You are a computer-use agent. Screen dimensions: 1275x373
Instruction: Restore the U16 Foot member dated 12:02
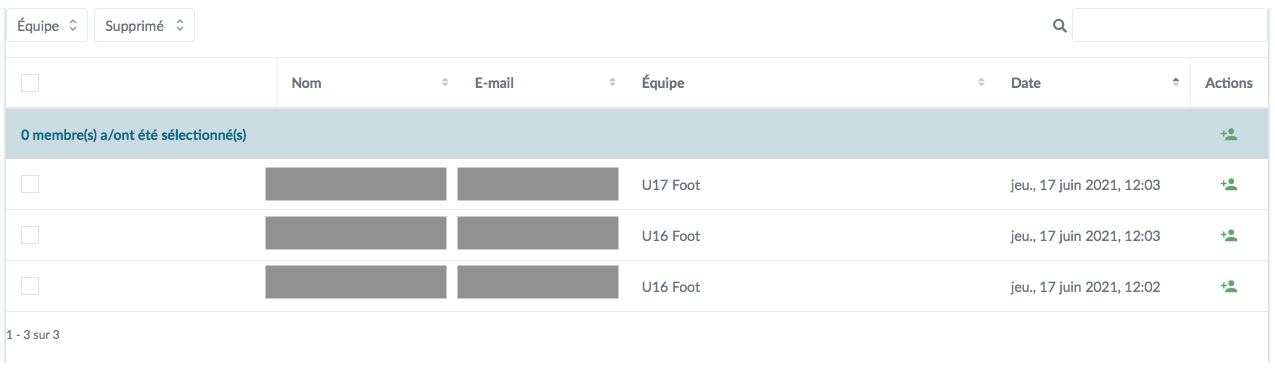pos(1229,286)
